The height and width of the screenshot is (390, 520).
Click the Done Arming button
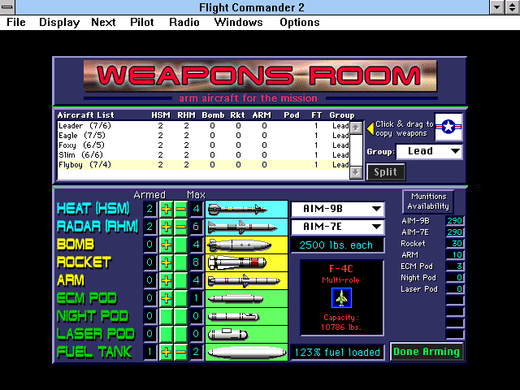[427, 352]
